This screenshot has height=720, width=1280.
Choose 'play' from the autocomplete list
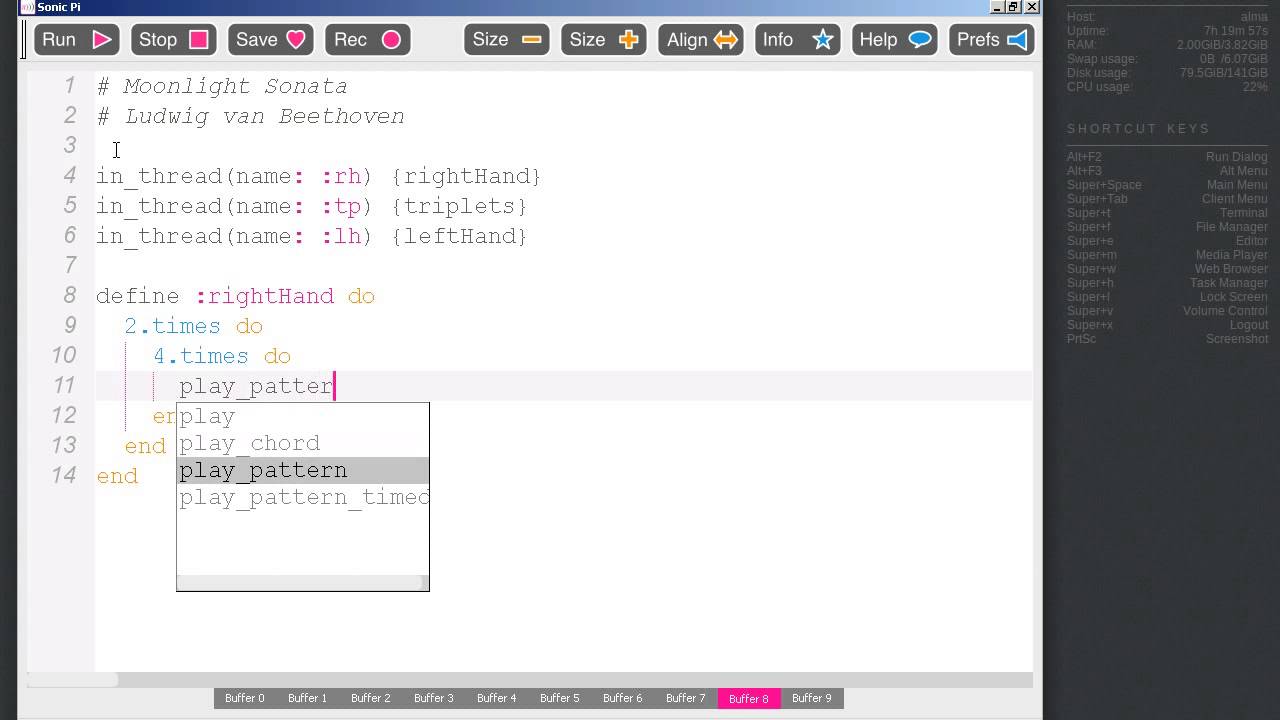[x=302, y=417]
